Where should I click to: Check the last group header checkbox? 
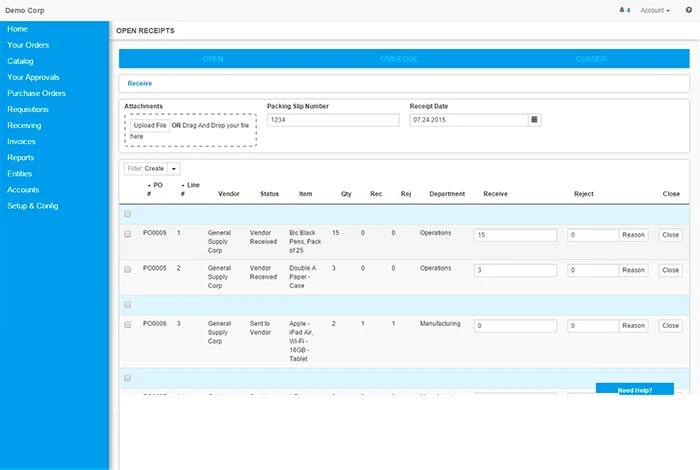pos(128,378)
